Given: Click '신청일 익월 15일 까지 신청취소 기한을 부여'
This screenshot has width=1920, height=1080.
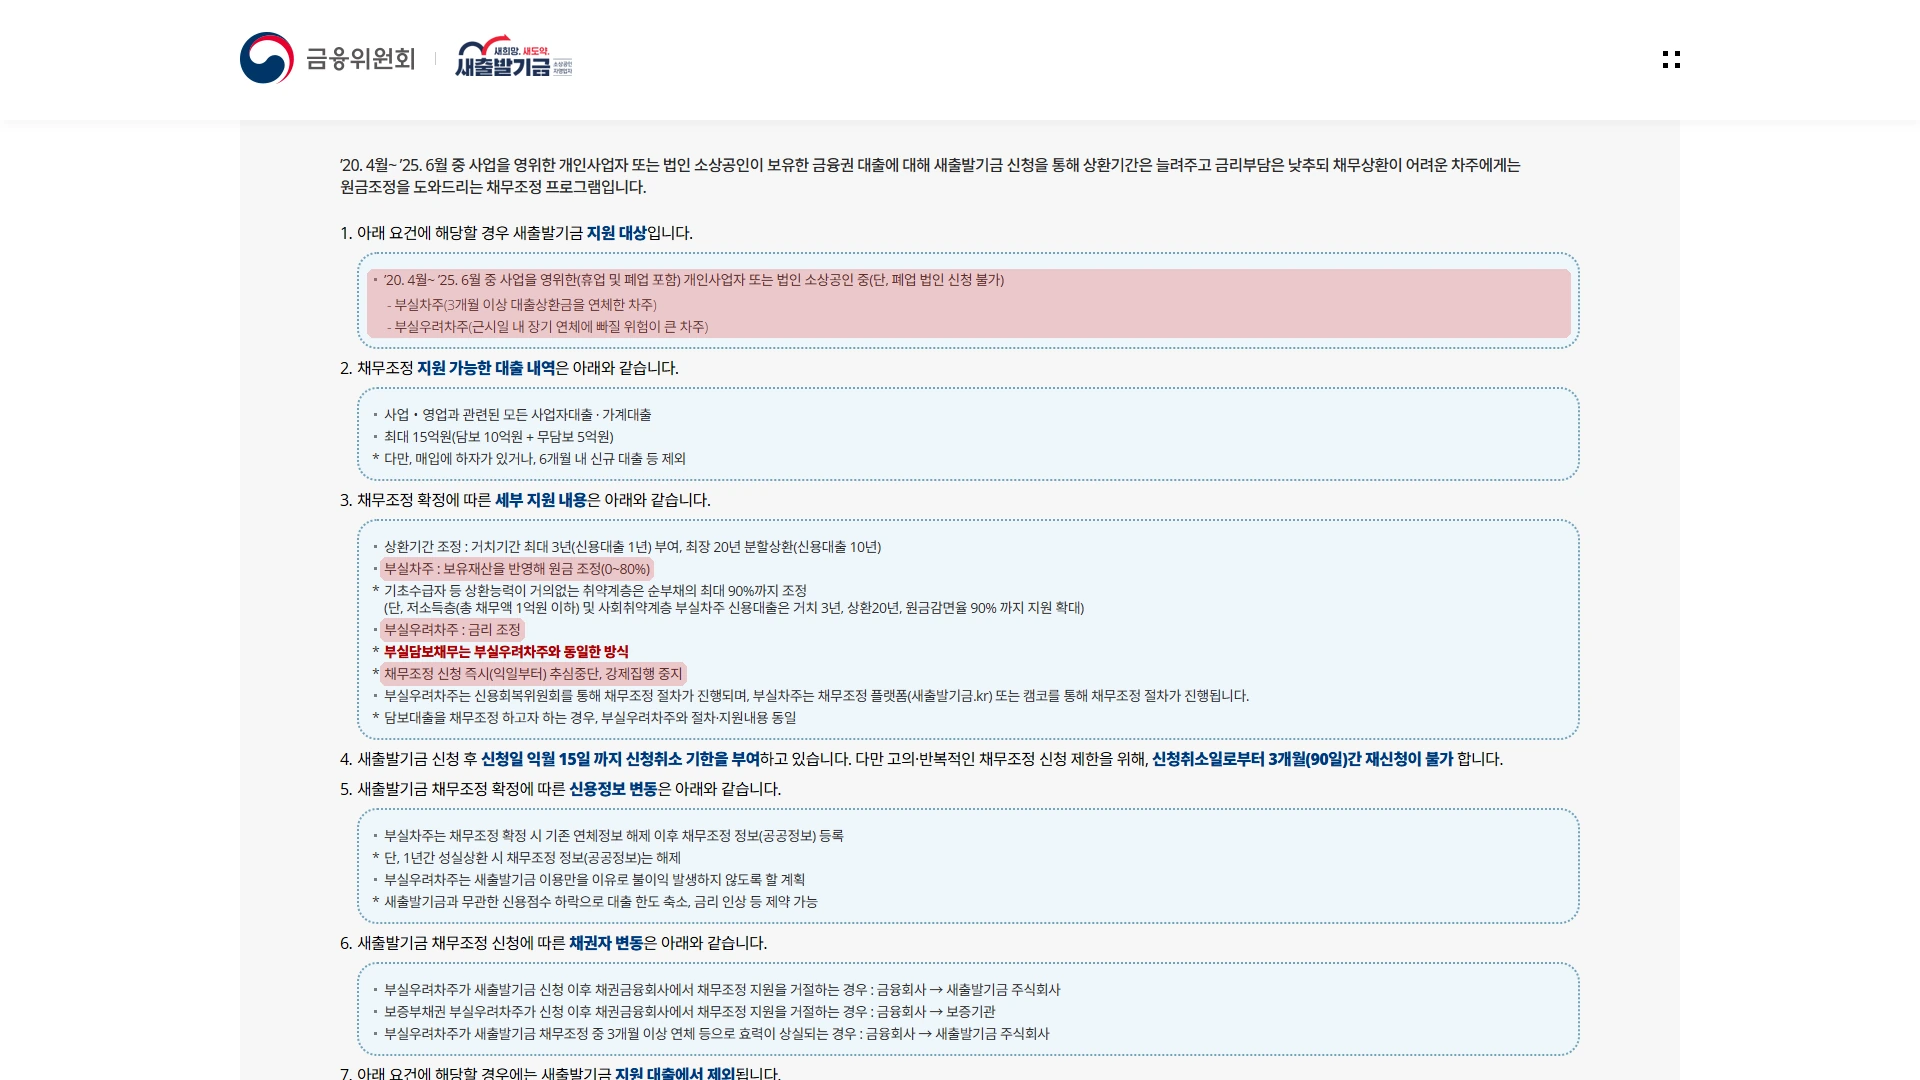Looking at the screenshot, I should 620,759.
